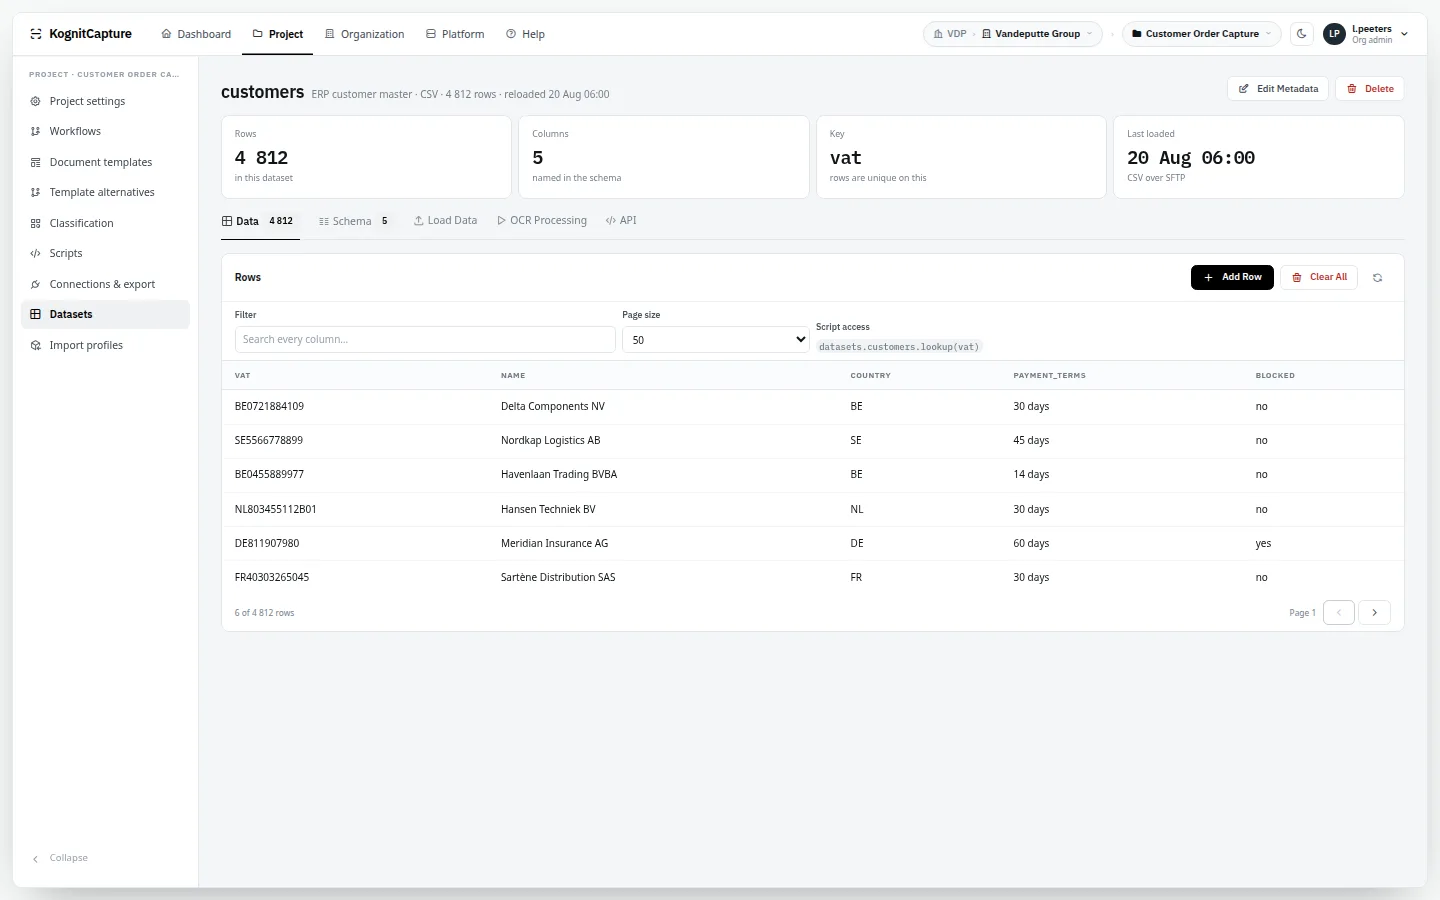
Task: Open the Dashboard menu
Action: [196, 34]
